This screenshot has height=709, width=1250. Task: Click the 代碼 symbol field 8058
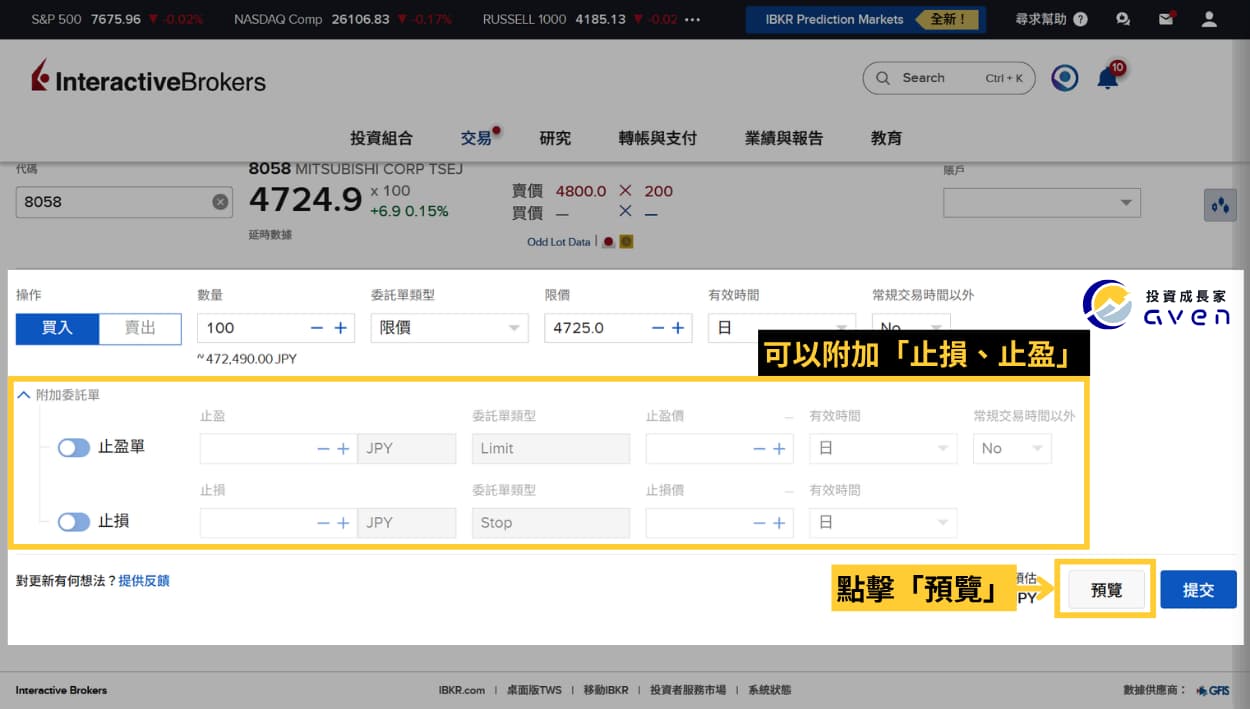(x=124, y=202)
